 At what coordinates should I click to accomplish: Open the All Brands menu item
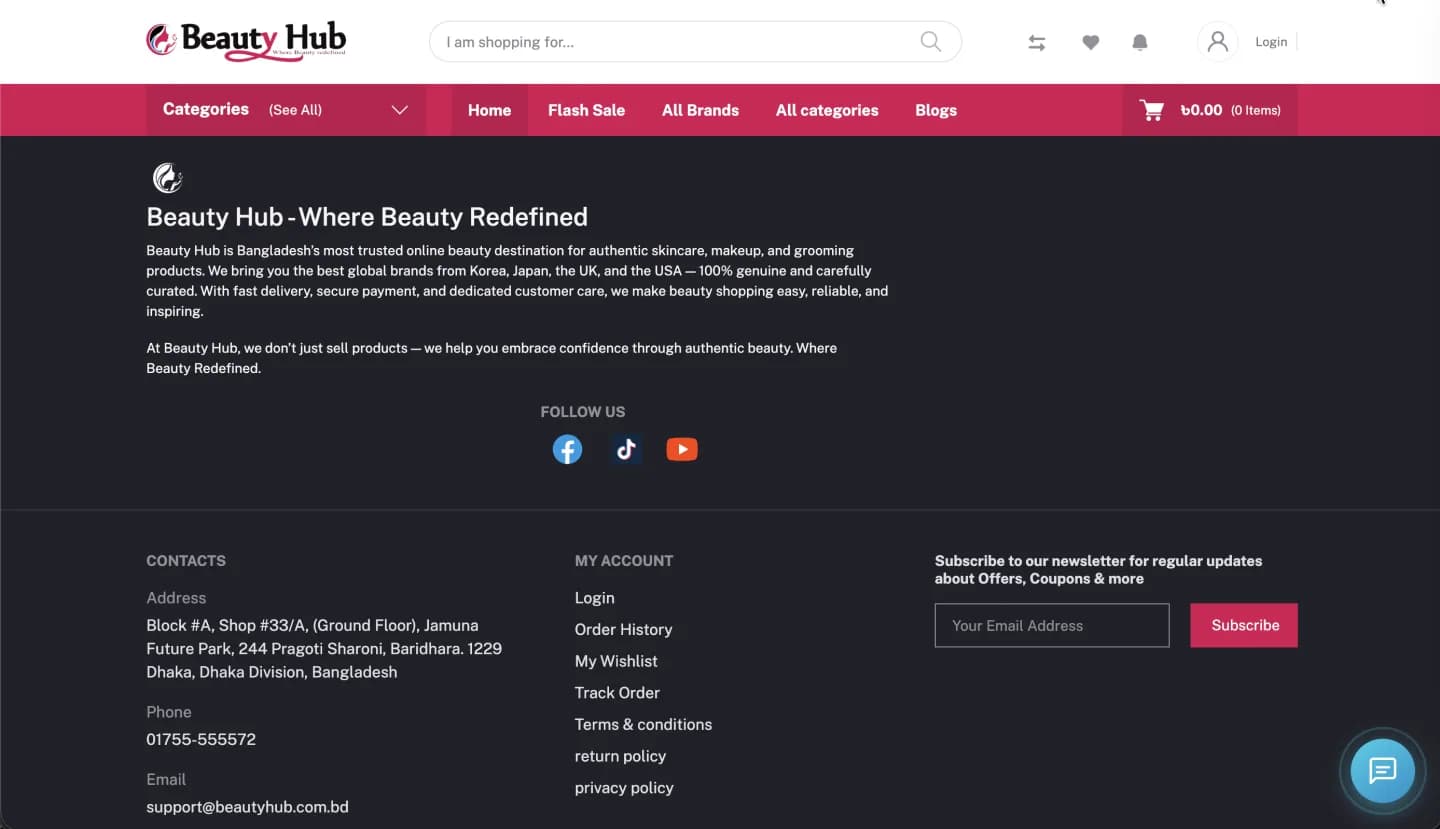click(700, 110)
